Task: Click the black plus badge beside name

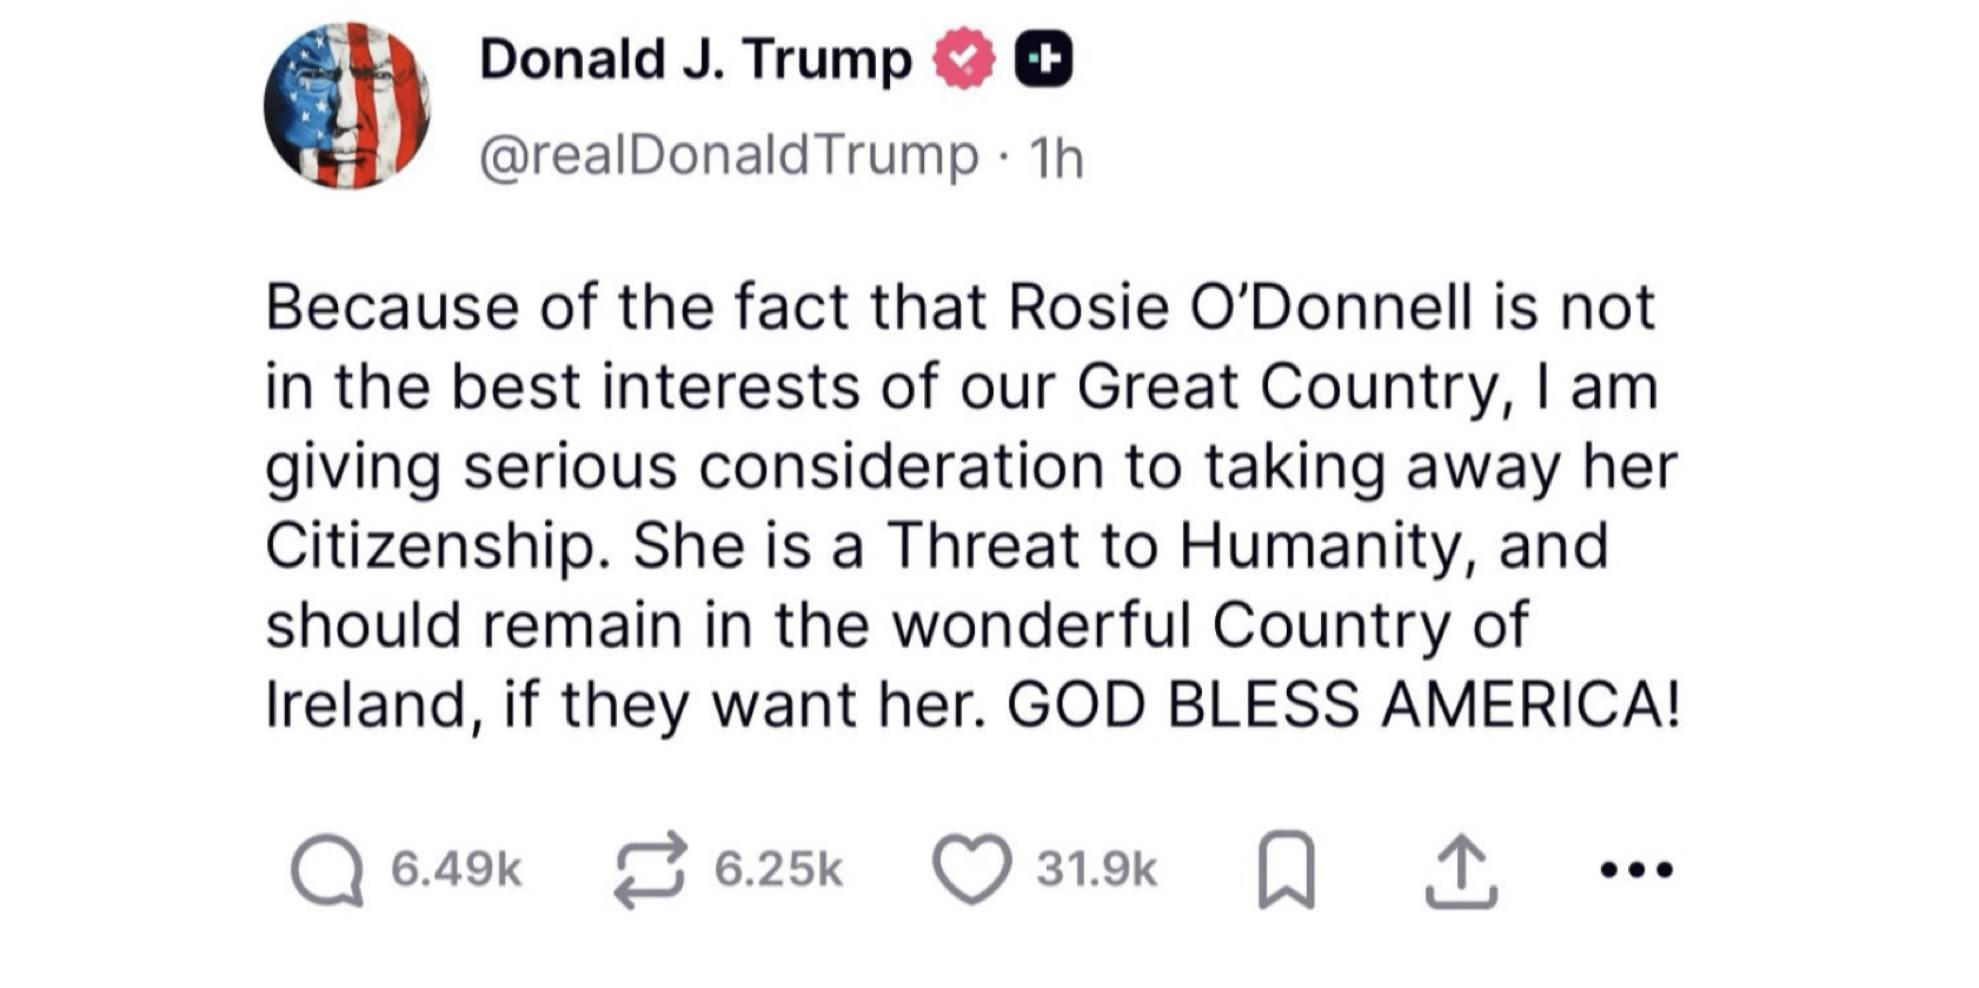Action: 1044,60
